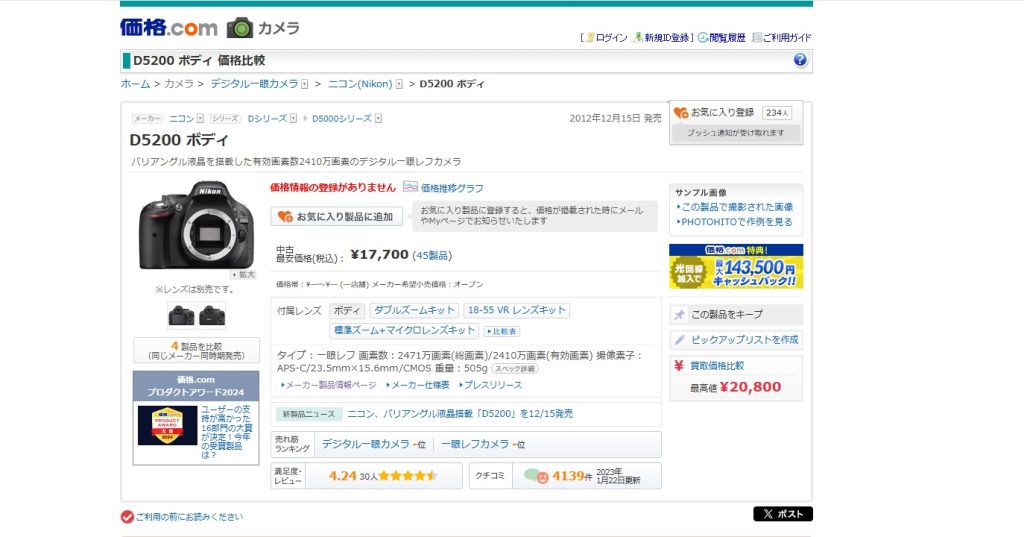Click the この製品をキープ pin button
The width and height of the screenshot is (1024, 537).
click(736, 314)
